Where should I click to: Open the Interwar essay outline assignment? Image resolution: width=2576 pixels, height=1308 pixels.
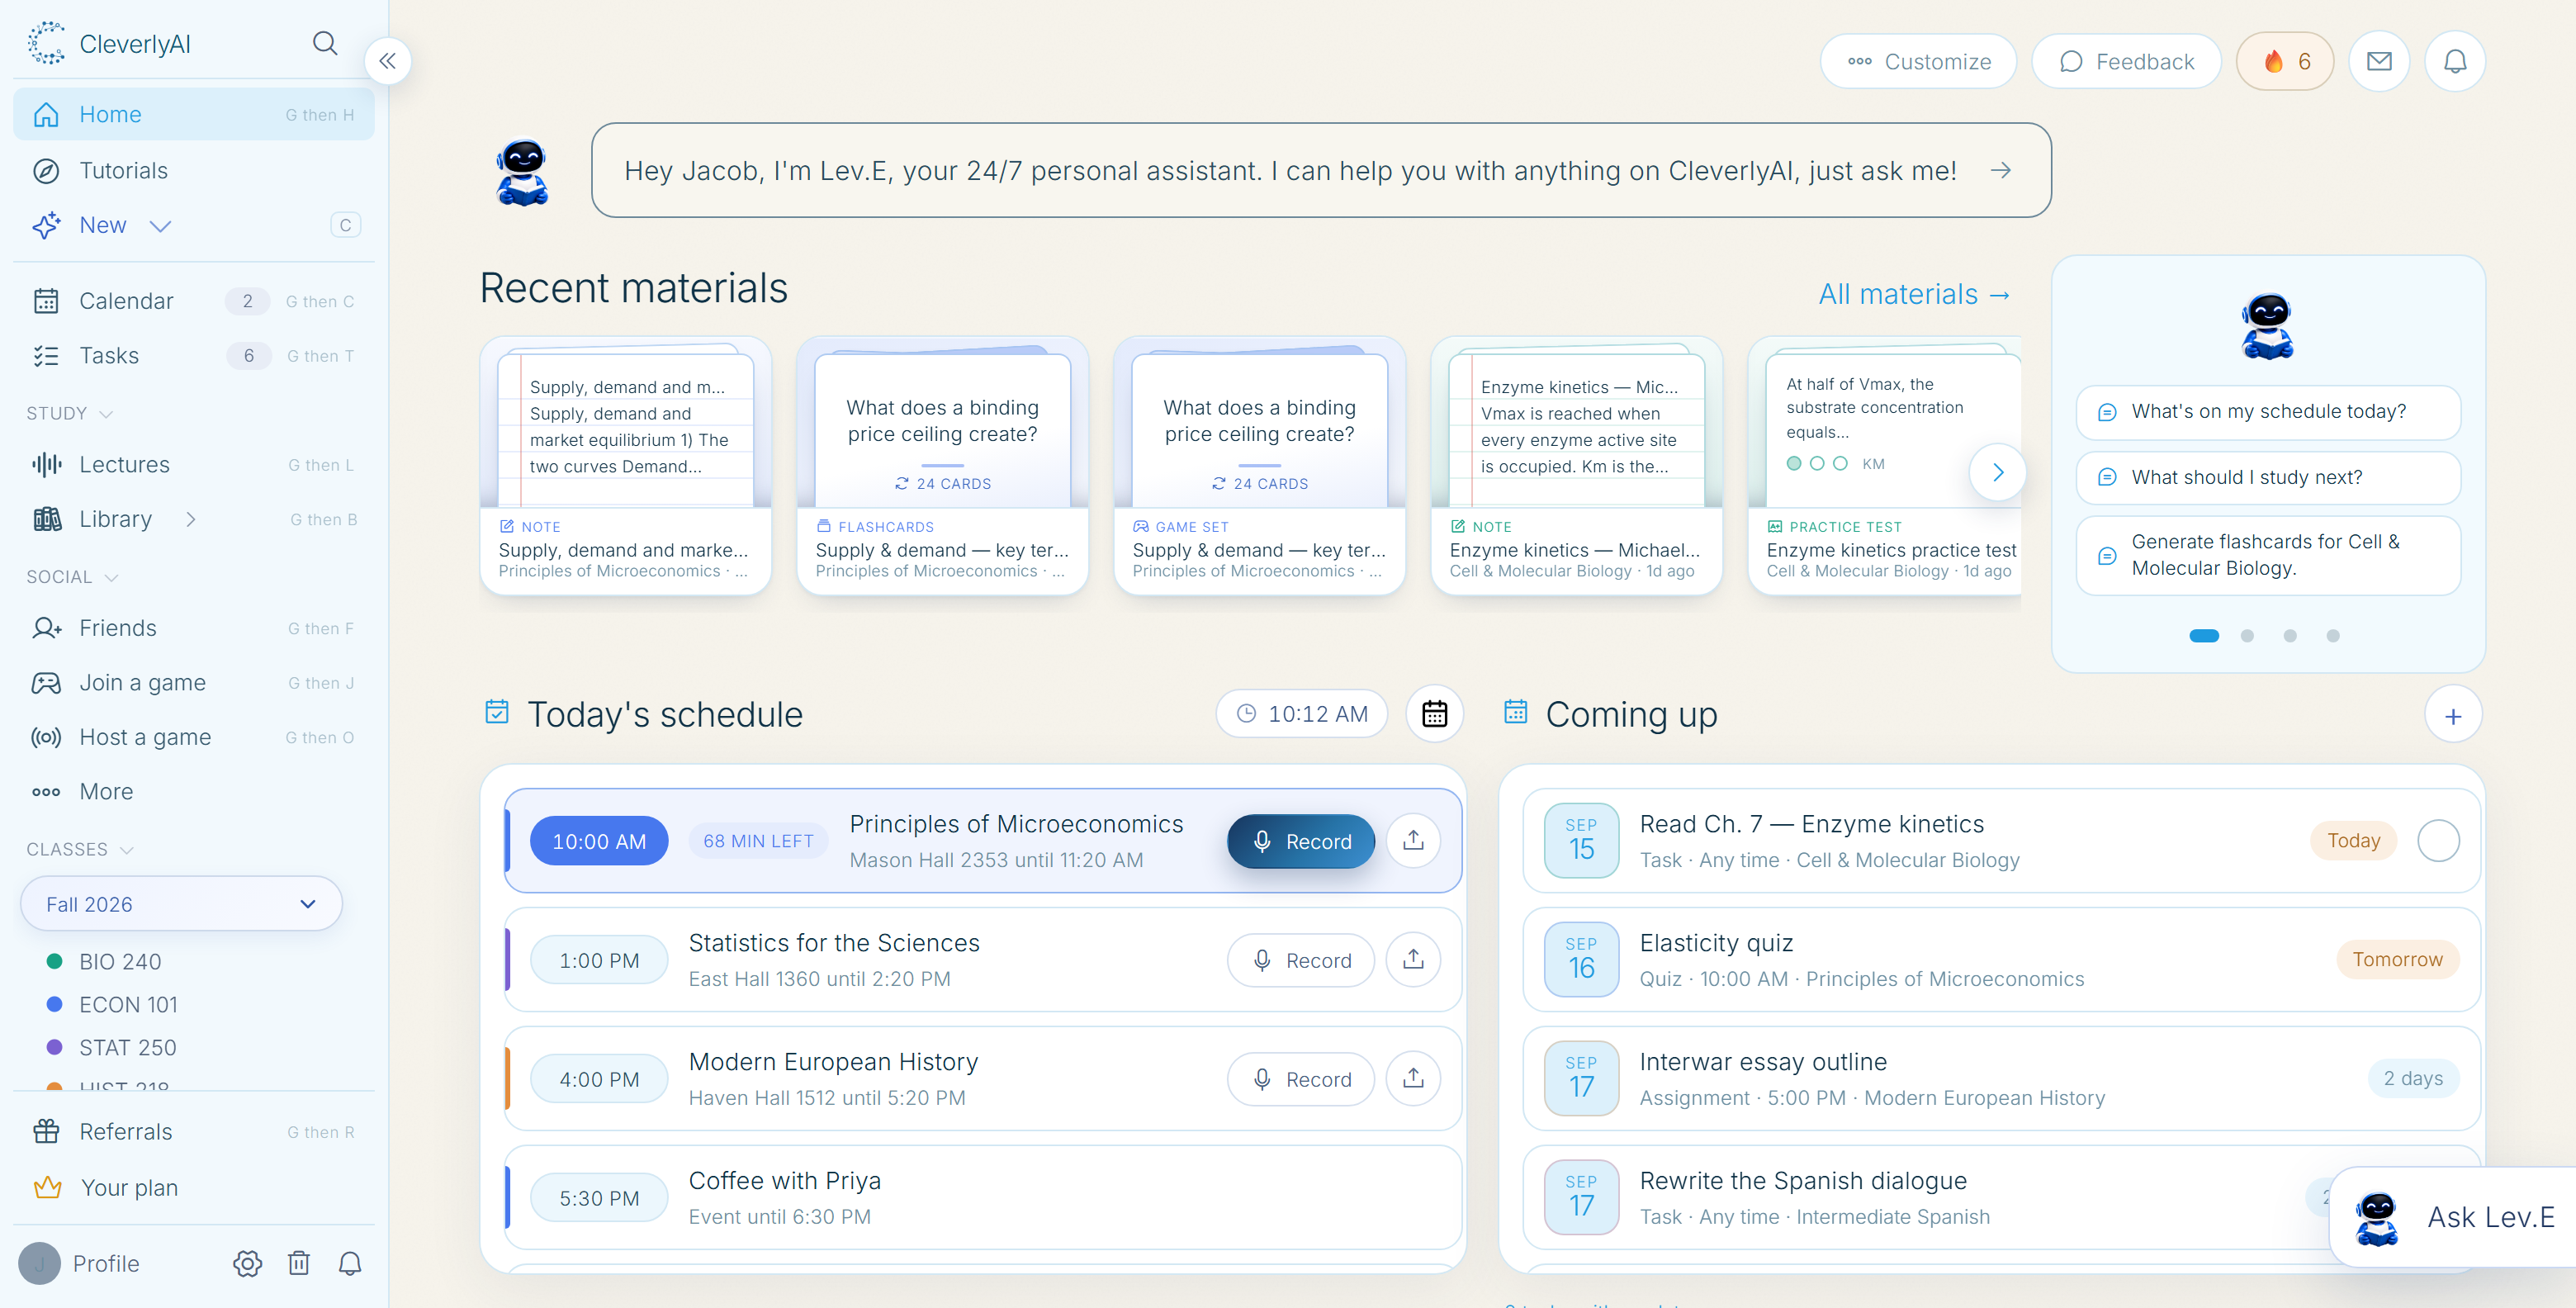coord(2001,1078)
